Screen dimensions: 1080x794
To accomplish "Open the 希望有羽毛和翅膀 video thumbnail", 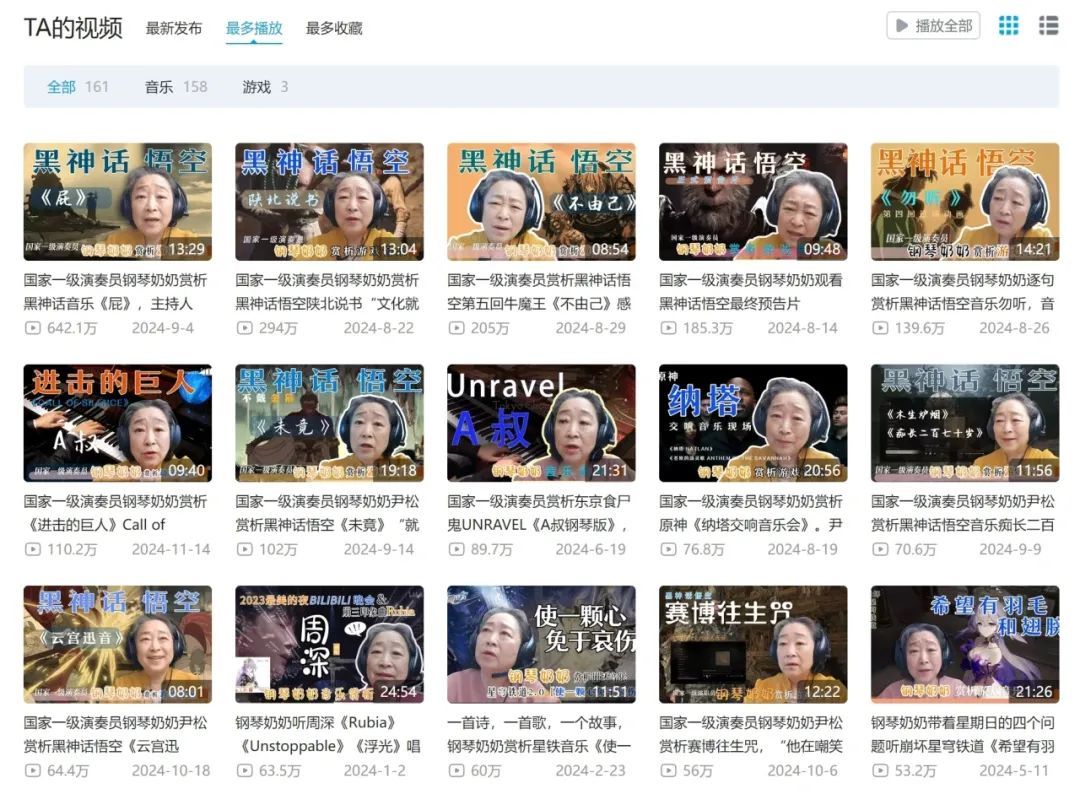I will 965,644.
